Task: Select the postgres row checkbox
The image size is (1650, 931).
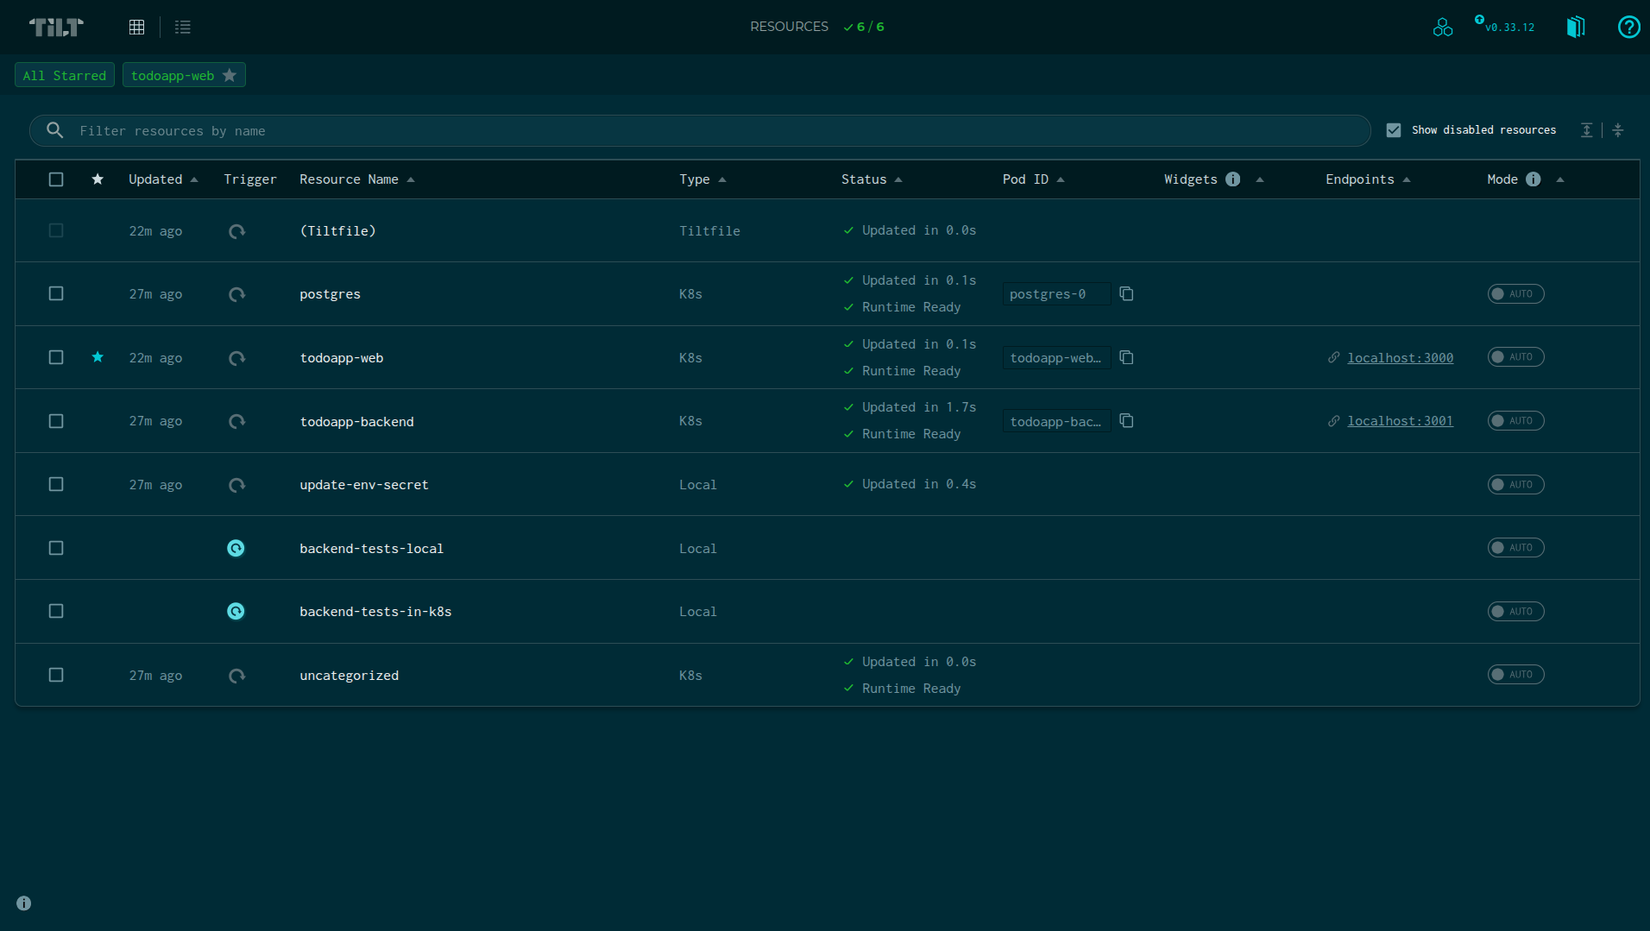Action: [56, 294]
